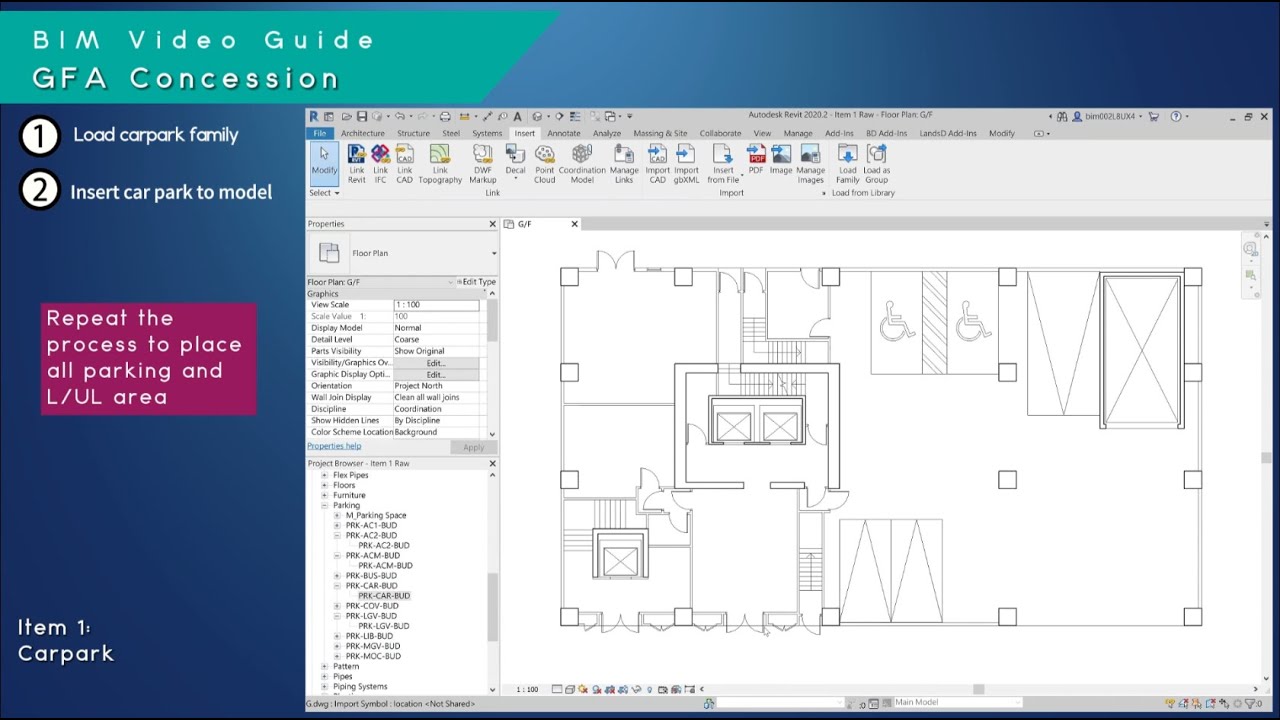The width and height of the screenshot is (1280, 720).
Task: Open the Point Cloud tool
Action: (x=545, y=164)
